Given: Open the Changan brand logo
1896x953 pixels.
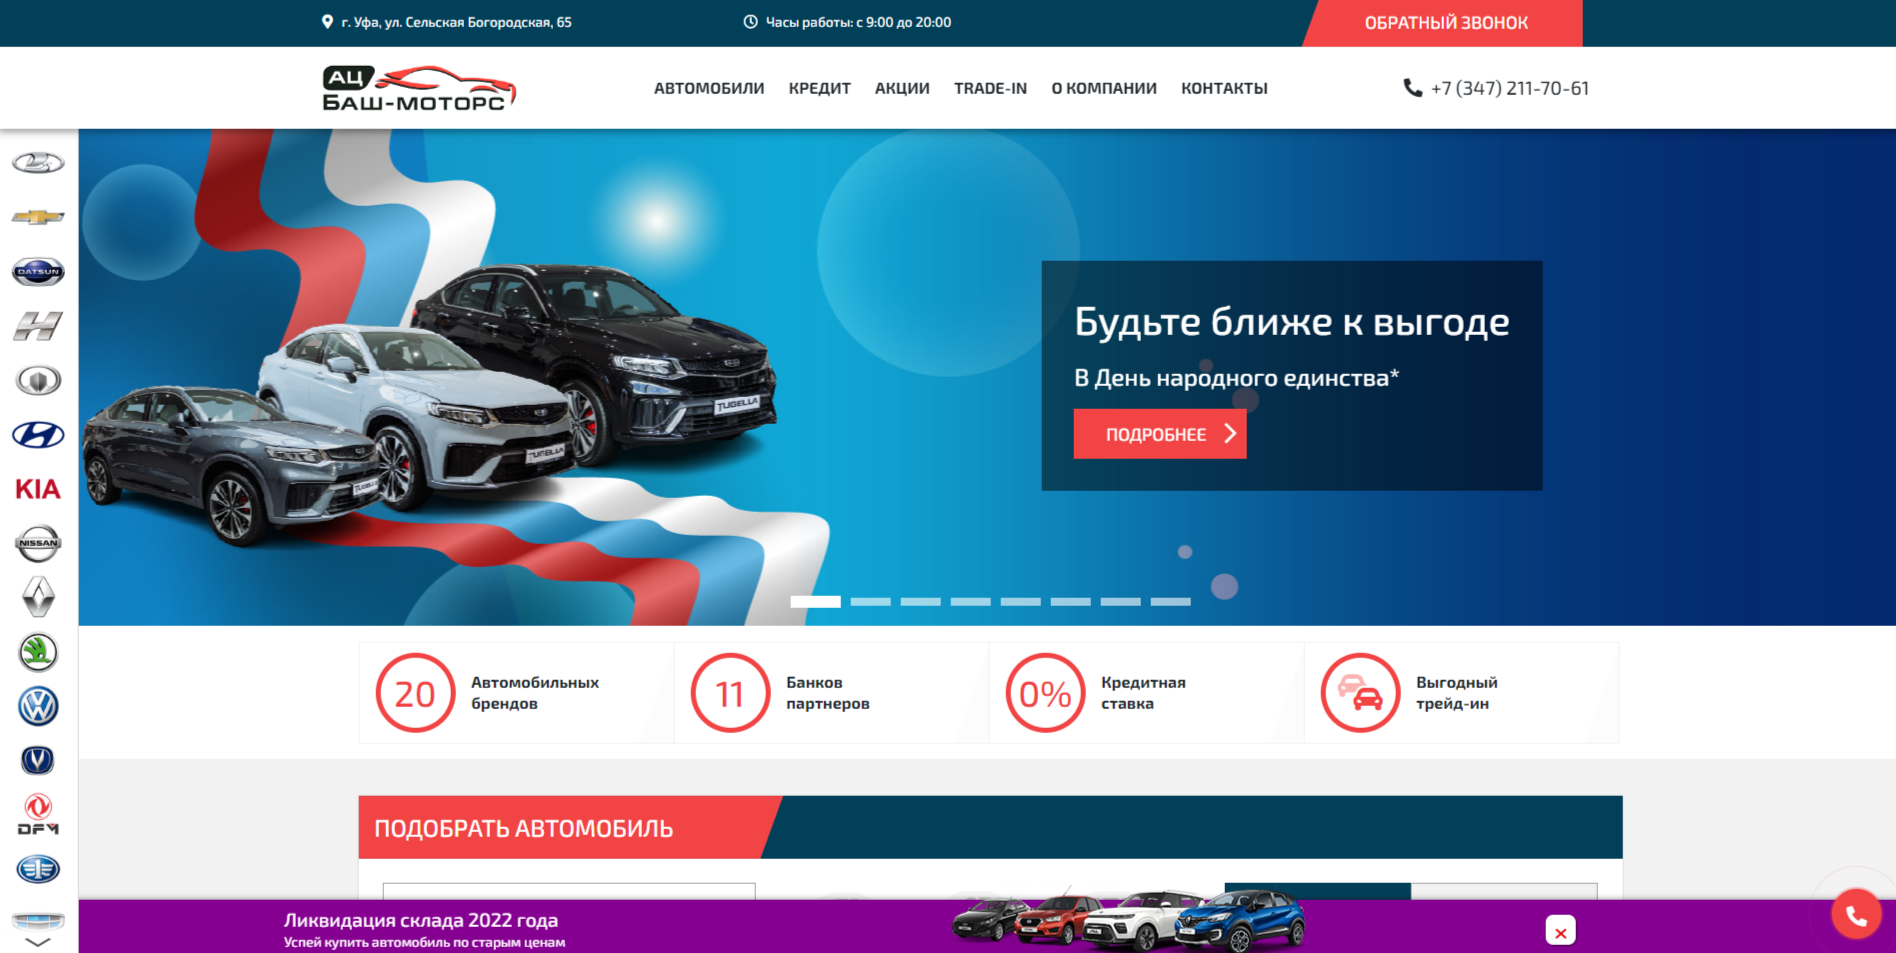Looking at the screenshot, I should point(38,761).
